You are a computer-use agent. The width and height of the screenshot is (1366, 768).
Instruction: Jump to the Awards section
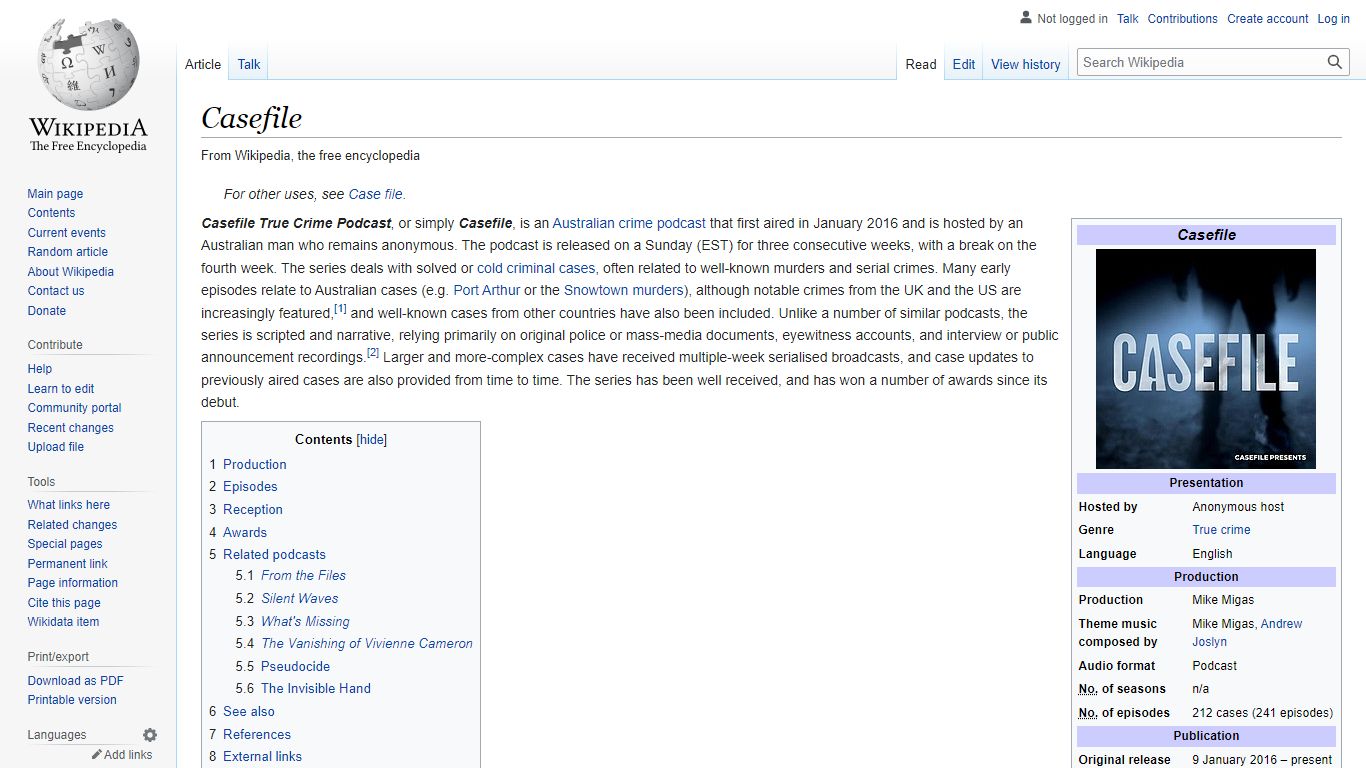click(245, 532)
